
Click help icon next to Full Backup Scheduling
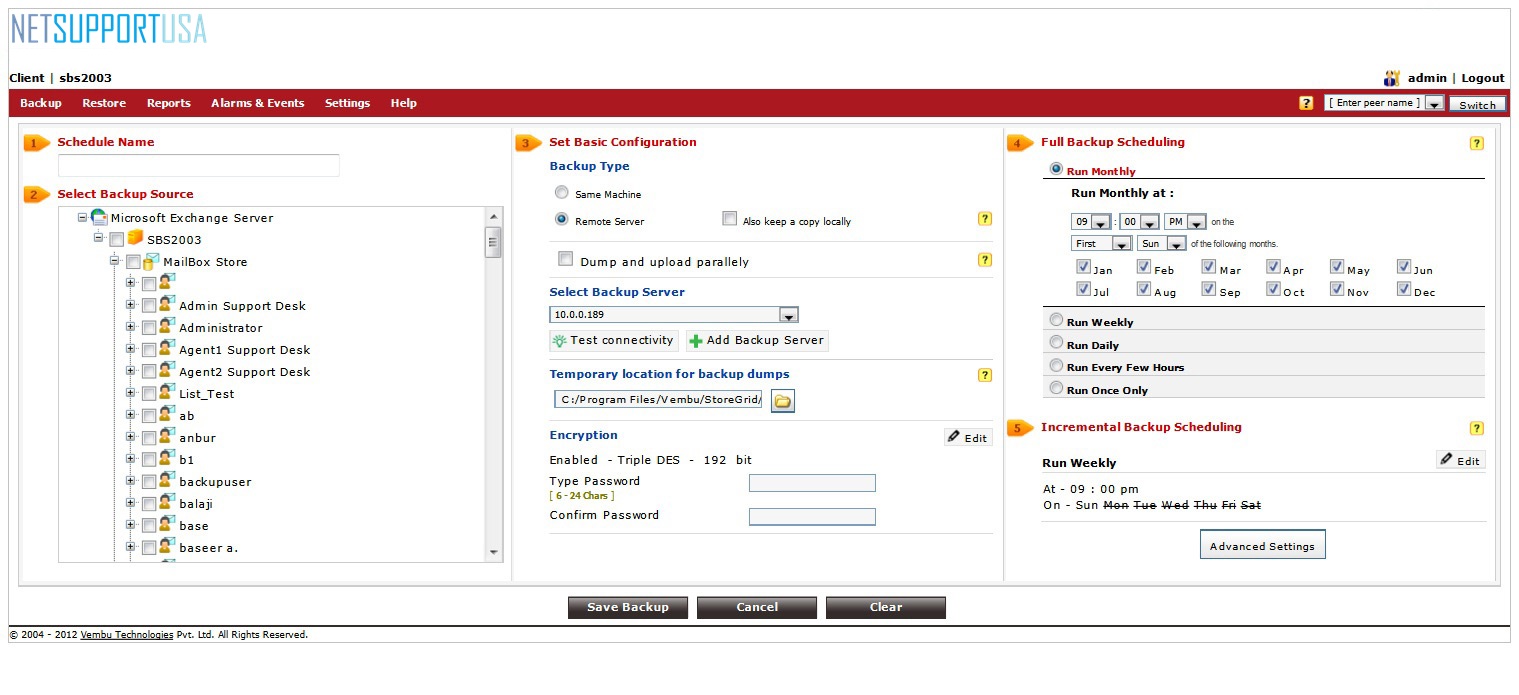1476,143
